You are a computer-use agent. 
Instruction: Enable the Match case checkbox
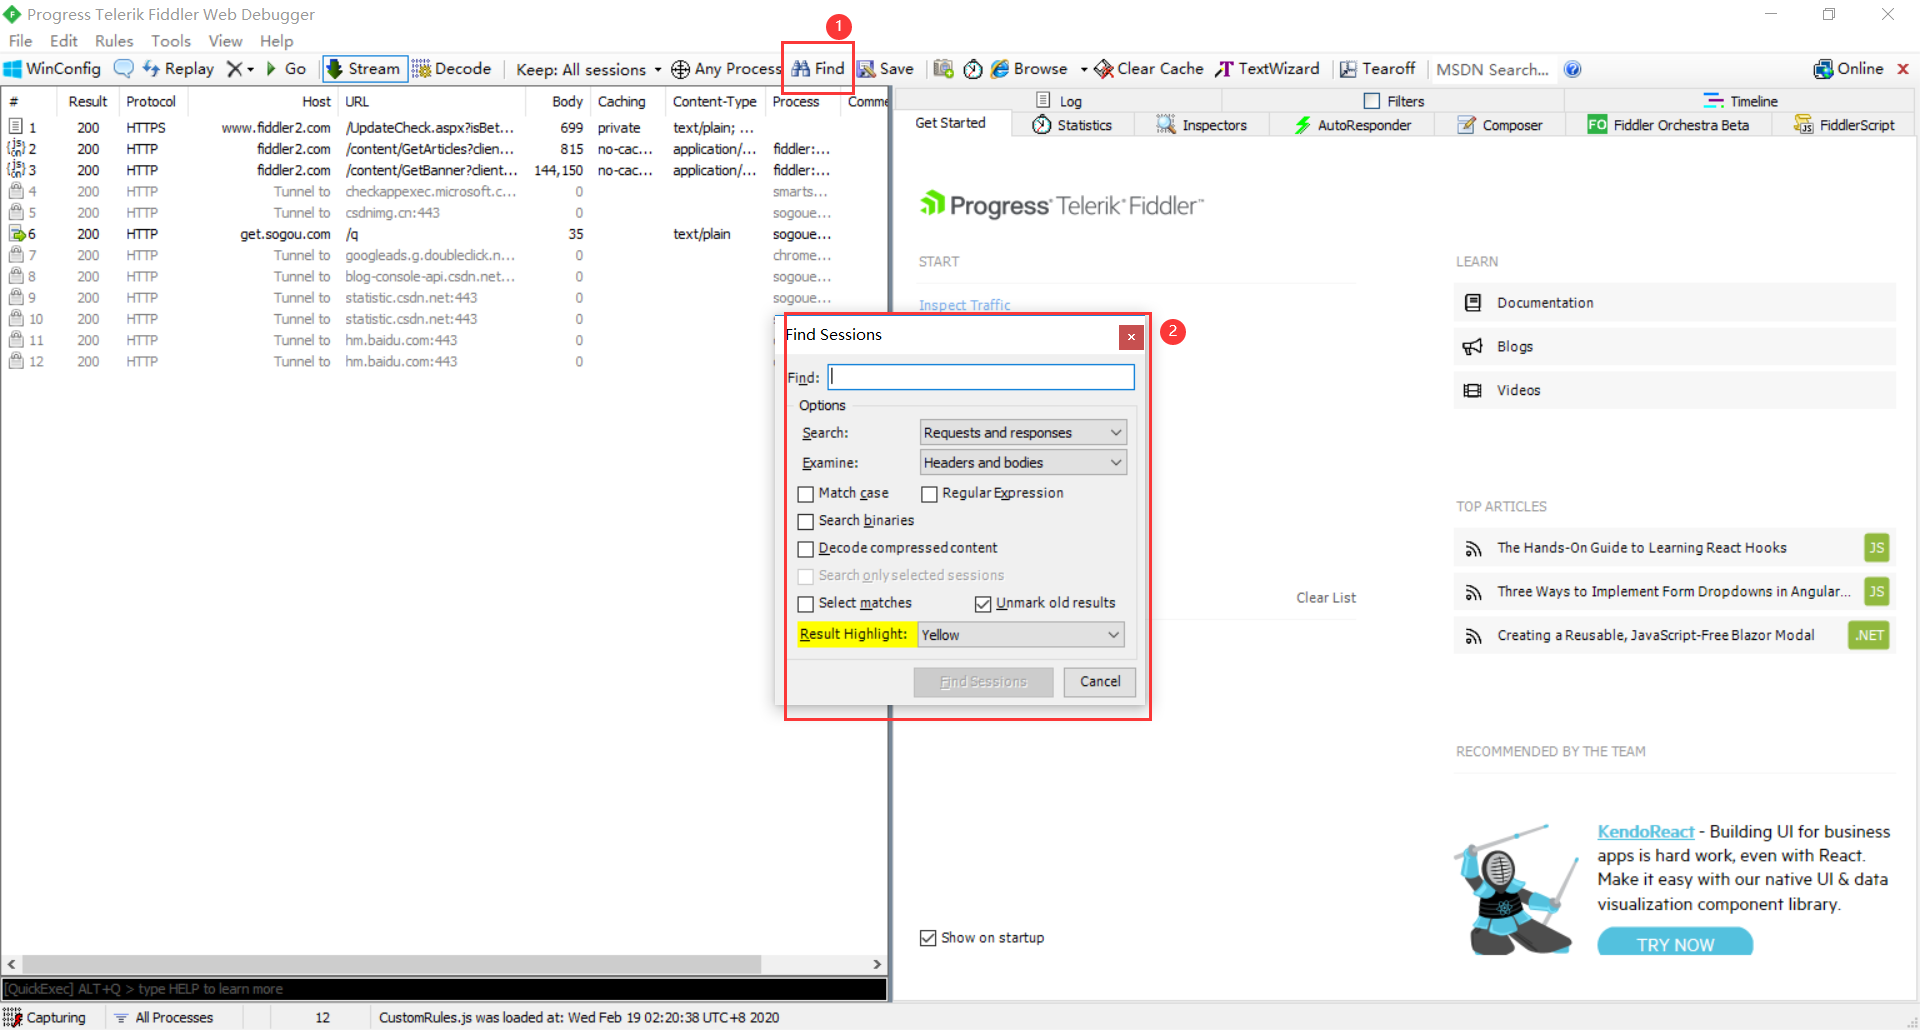click(806, 494)
